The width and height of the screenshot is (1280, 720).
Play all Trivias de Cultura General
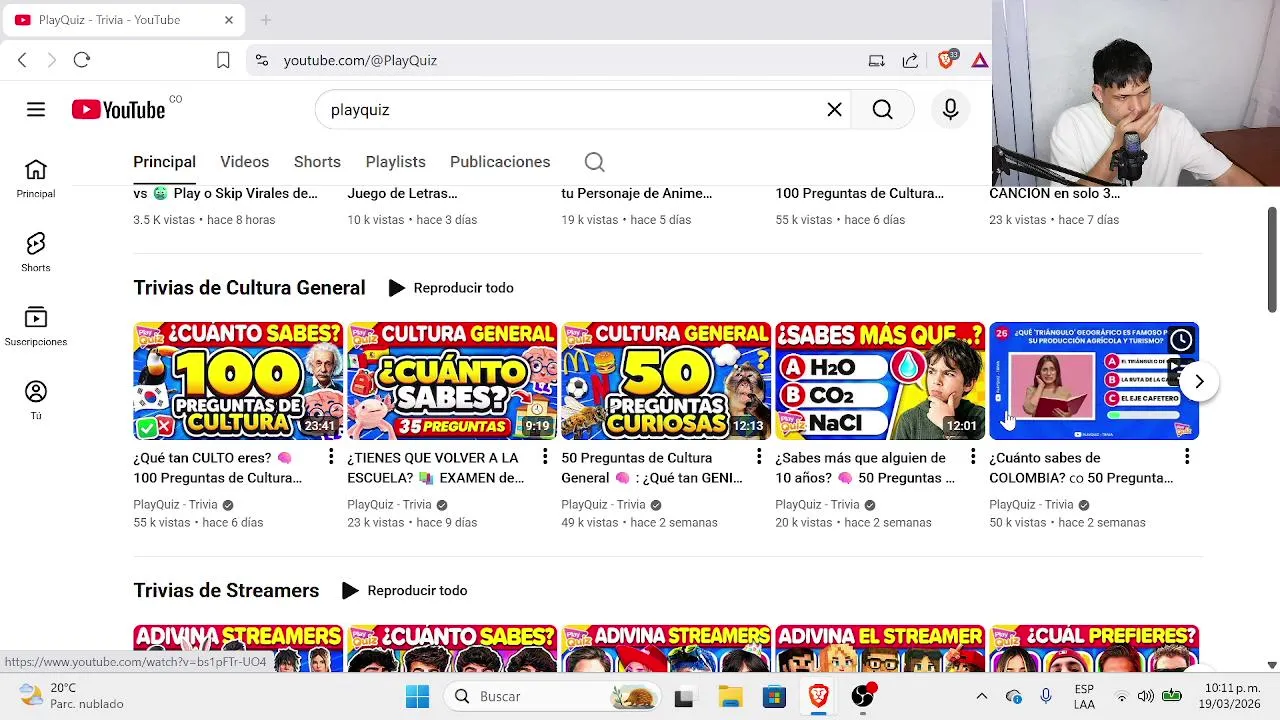451,288
